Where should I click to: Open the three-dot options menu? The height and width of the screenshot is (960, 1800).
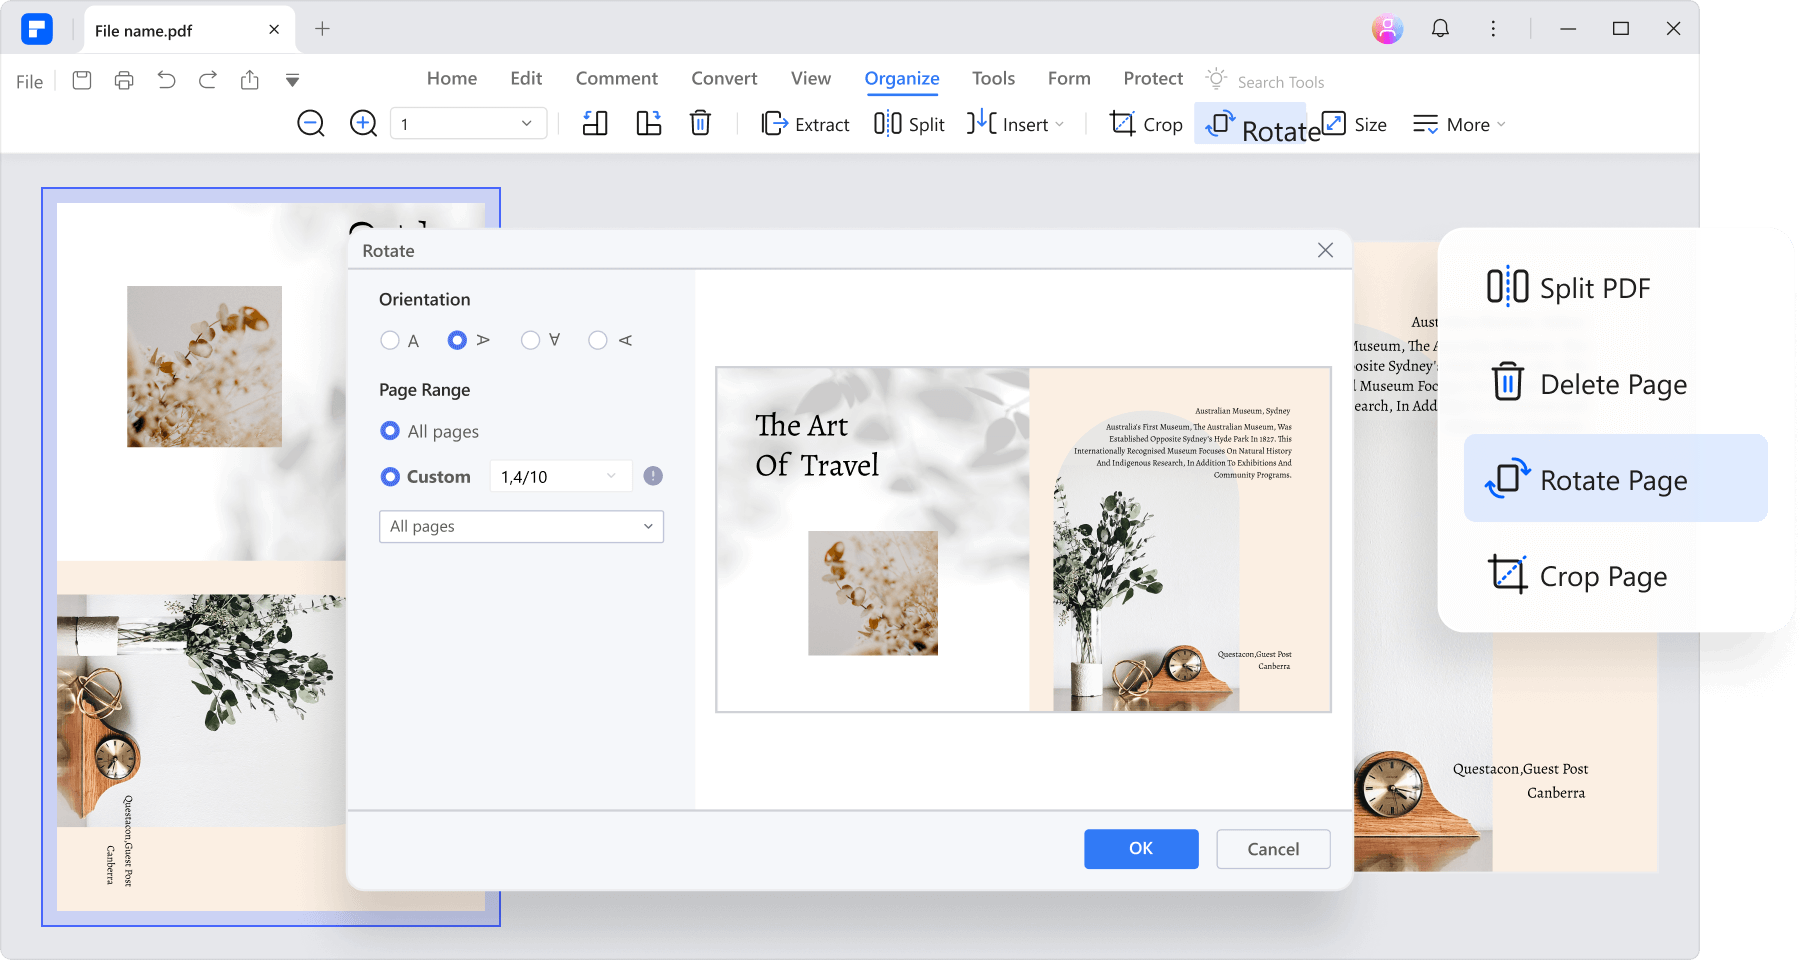pyautogui.click(x=1493, y=29)
